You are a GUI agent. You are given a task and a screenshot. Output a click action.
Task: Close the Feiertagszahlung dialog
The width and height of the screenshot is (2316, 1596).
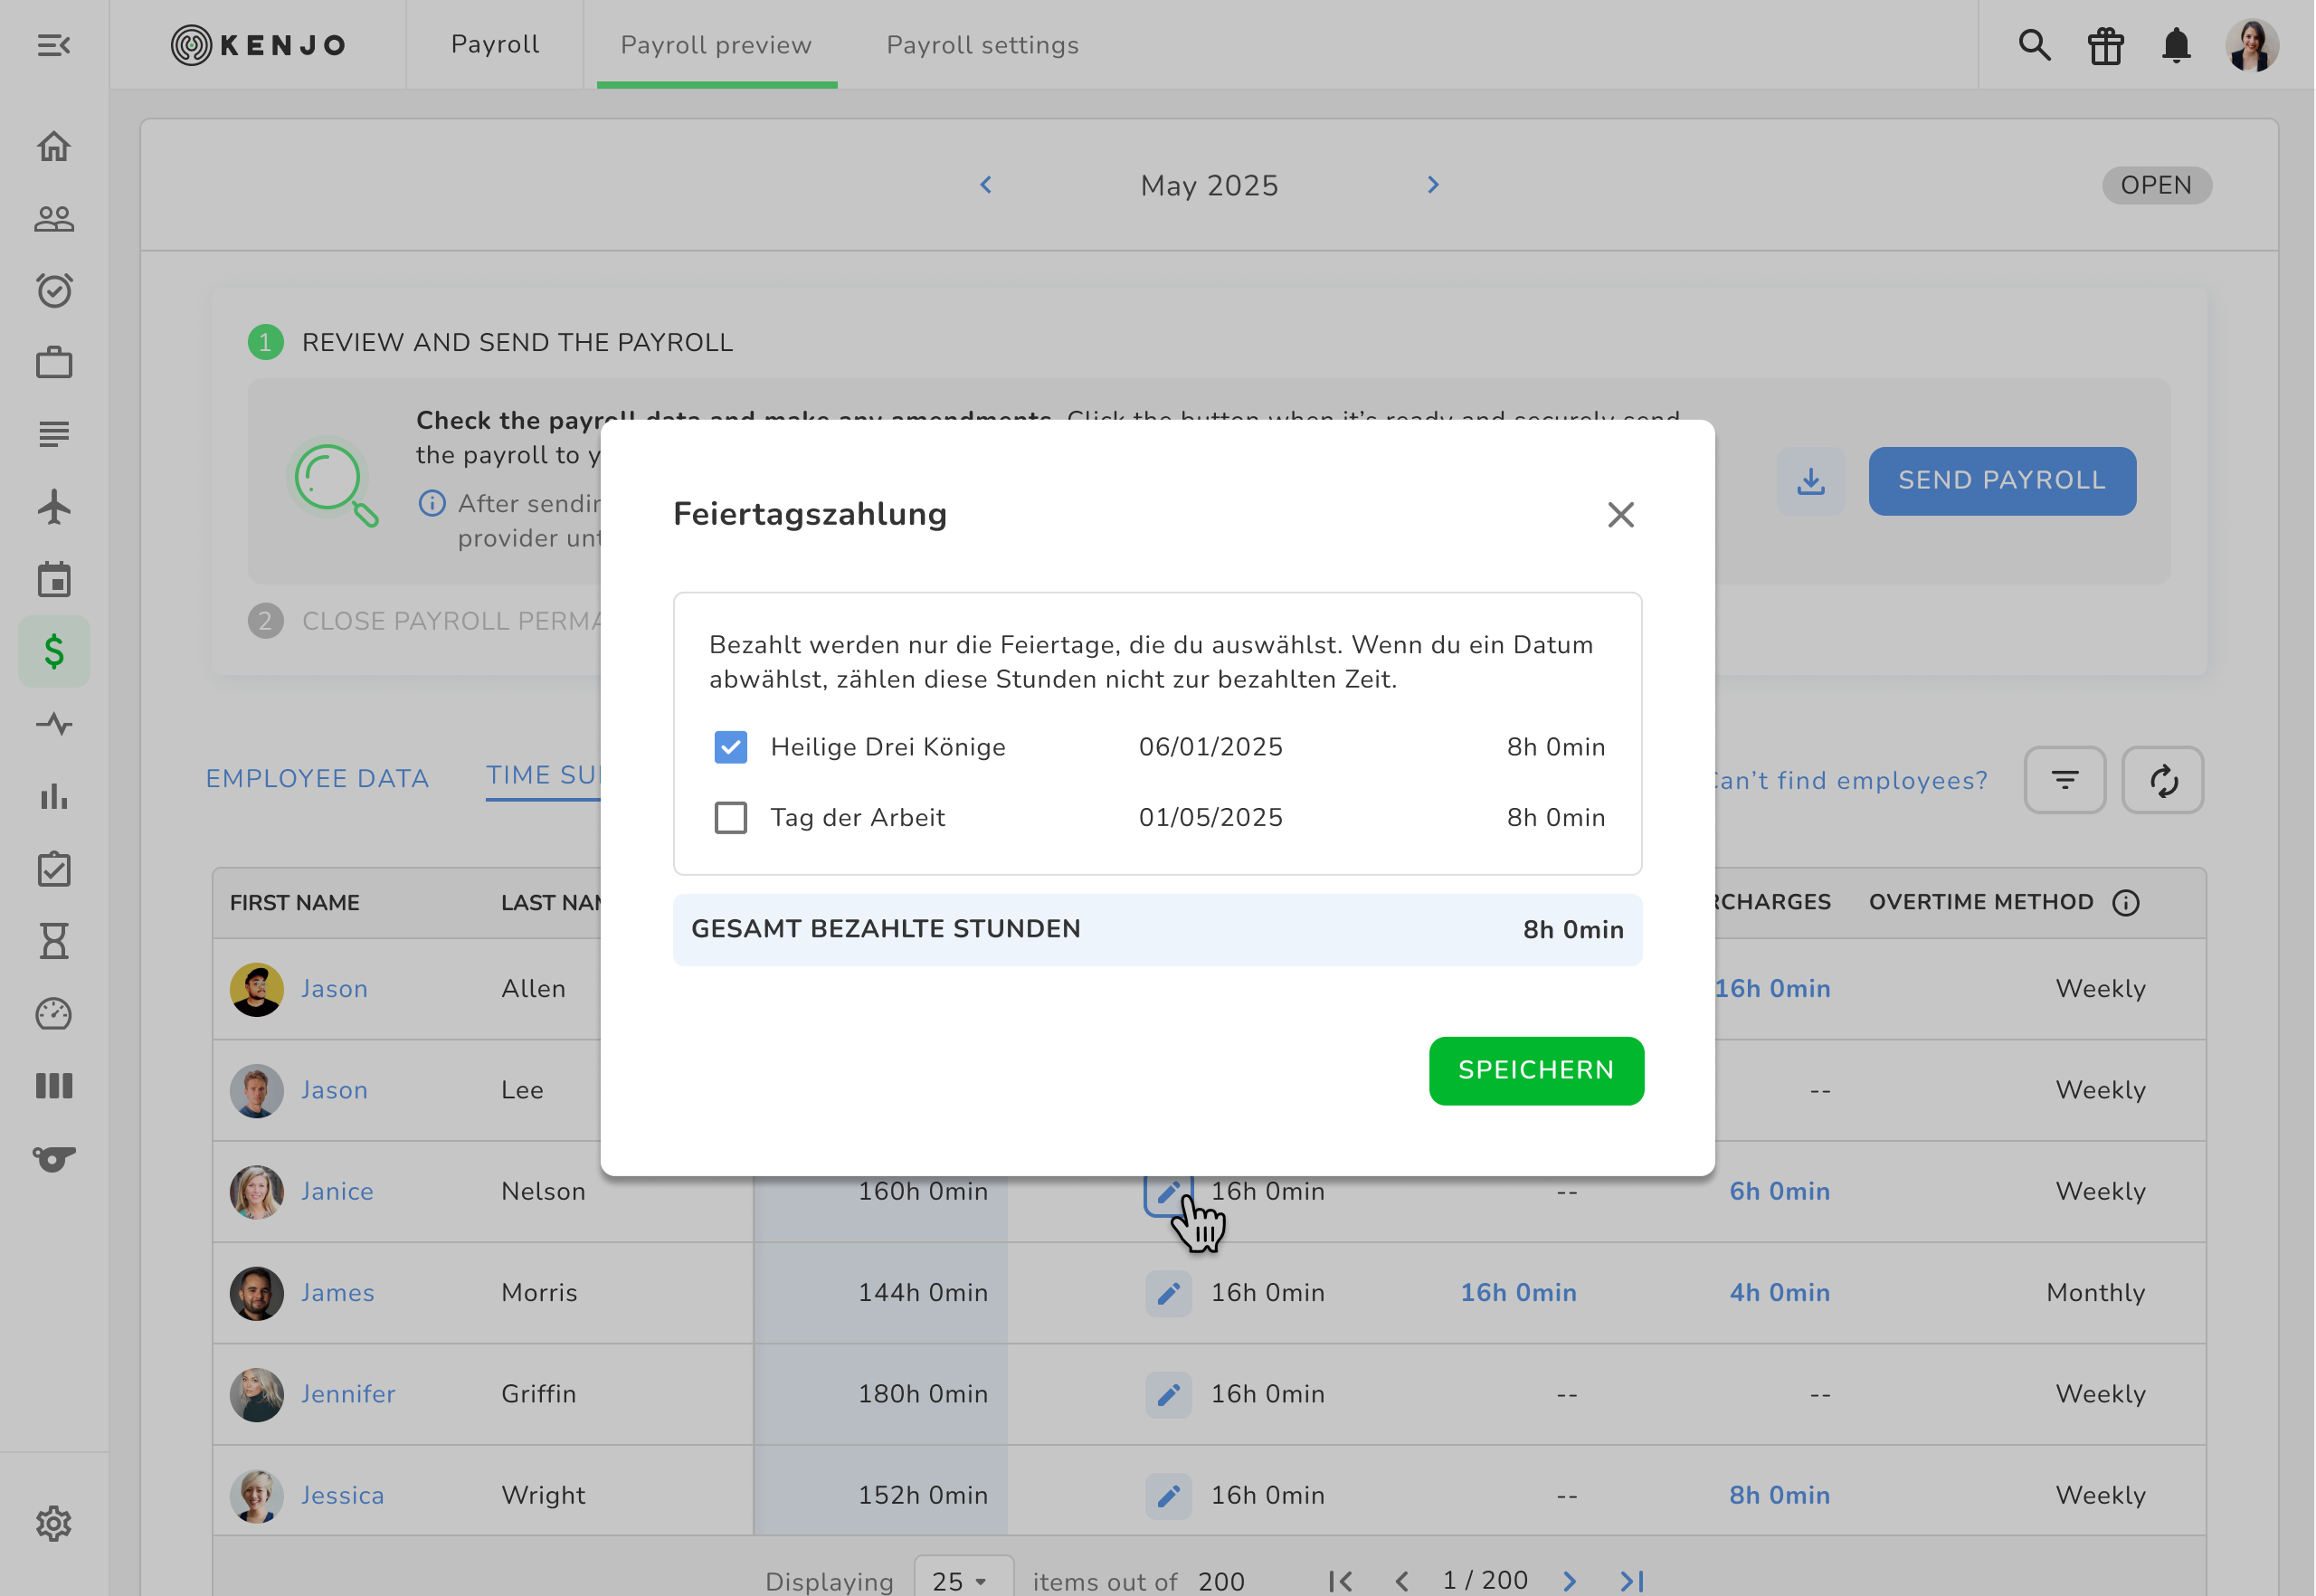tap(1620, 515)
